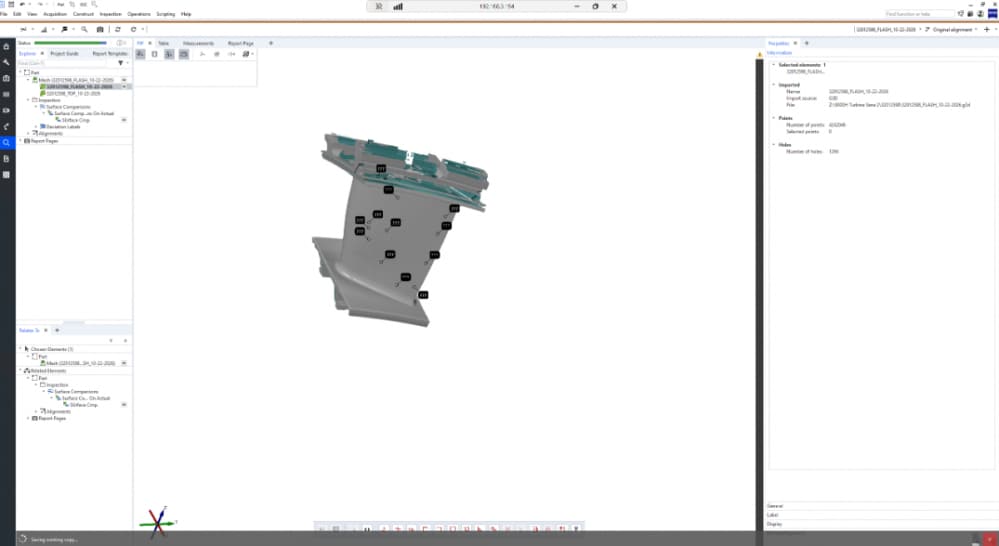Click the Undo arrow in the quick access bar
The width and height of the screenshot is (999, 546).
pos(22,4)
